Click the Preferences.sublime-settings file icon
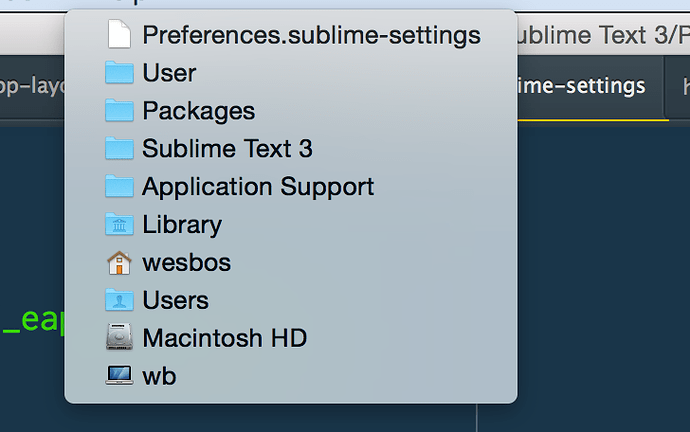690x432 pixels. point(119,34)
